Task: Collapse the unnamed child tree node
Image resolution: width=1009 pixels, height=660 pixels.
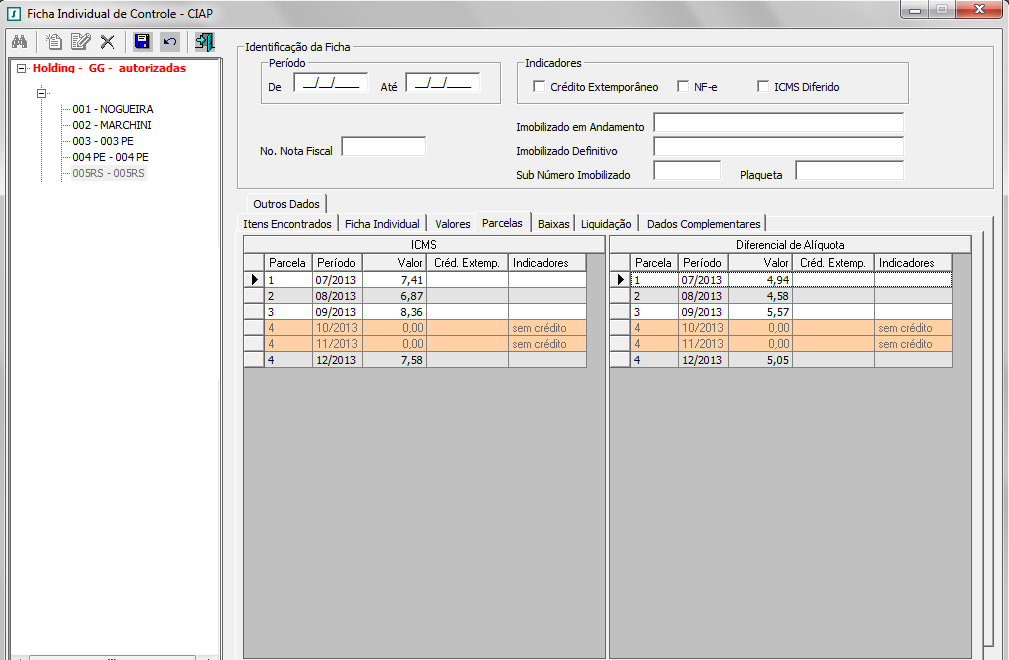Action: [42, 93]
